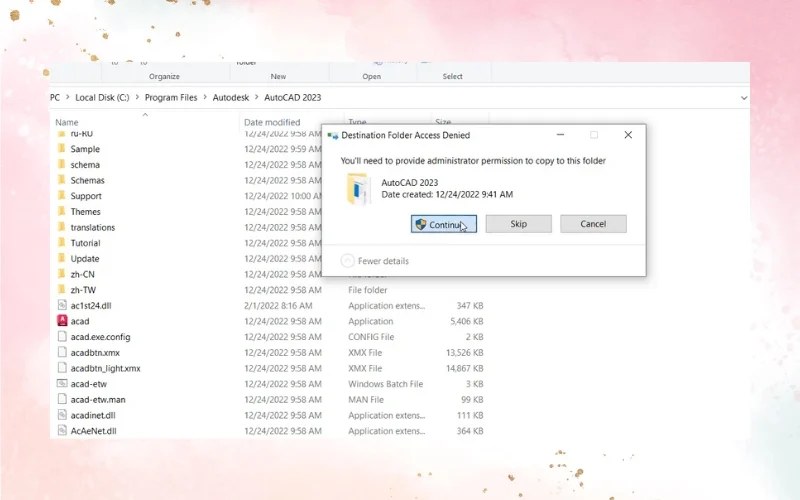Click the acad application icon
The height and width of the screenshot is (500, 800).
point(62,321)
